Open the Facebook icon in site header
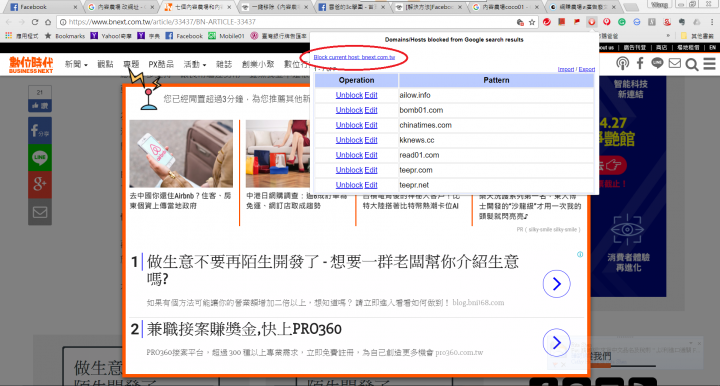This screenshot has height=386, width=720. point(640,63)
